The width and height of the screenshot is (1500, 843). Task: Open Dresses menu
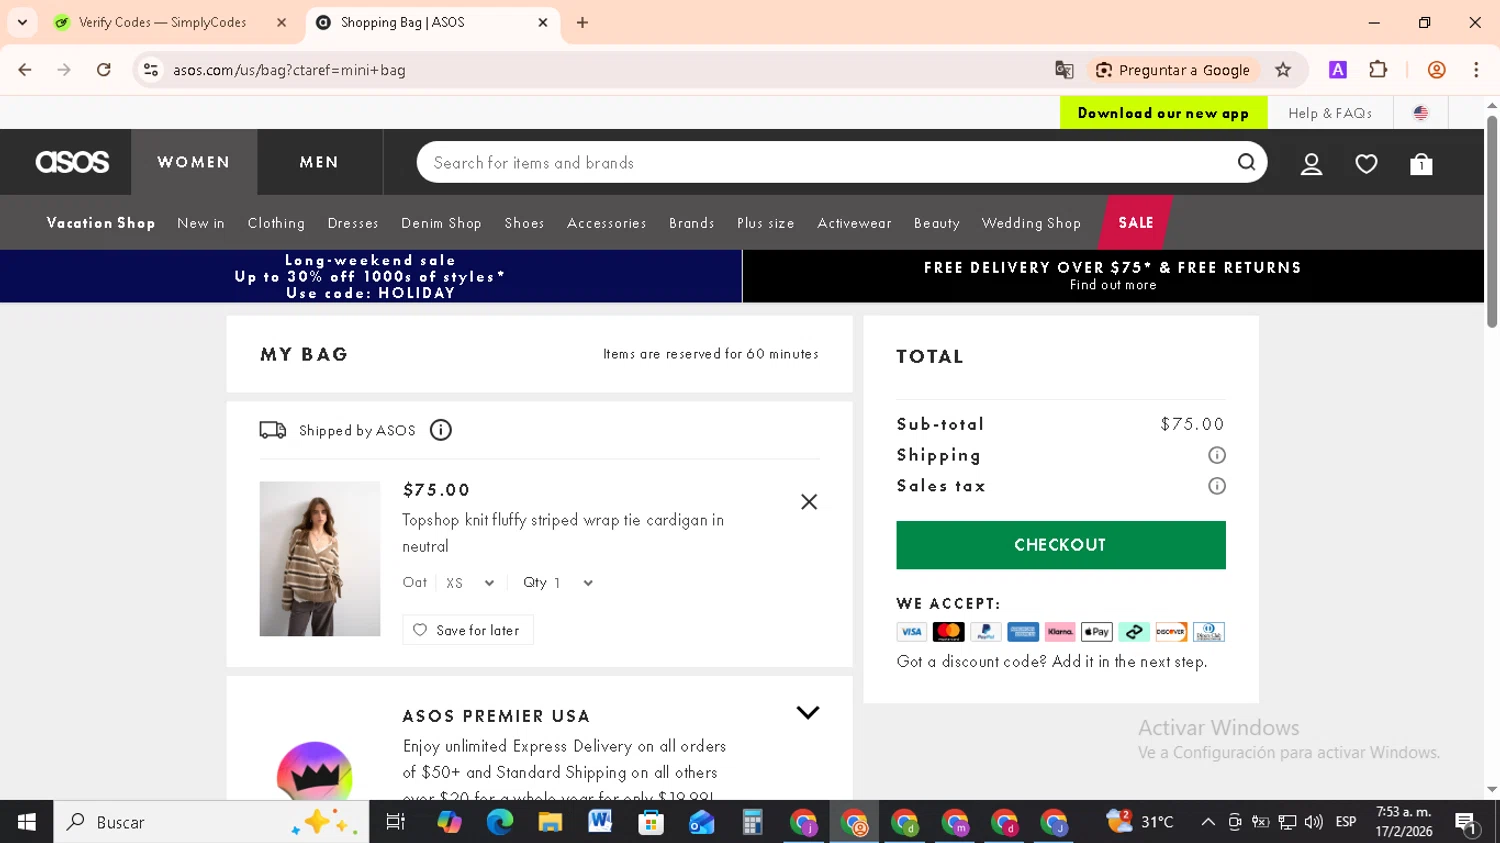click(x=353, y=223)
